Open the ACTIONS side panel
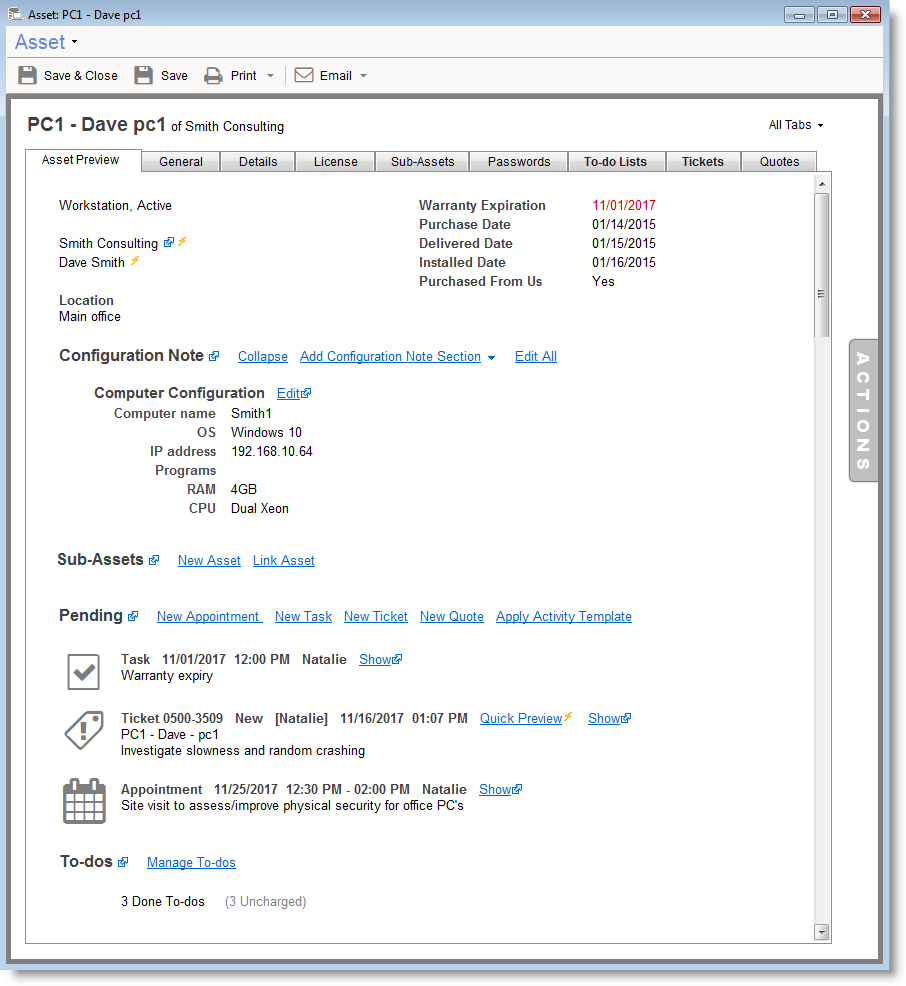This screenshot has width=906, height=986. 863,411
